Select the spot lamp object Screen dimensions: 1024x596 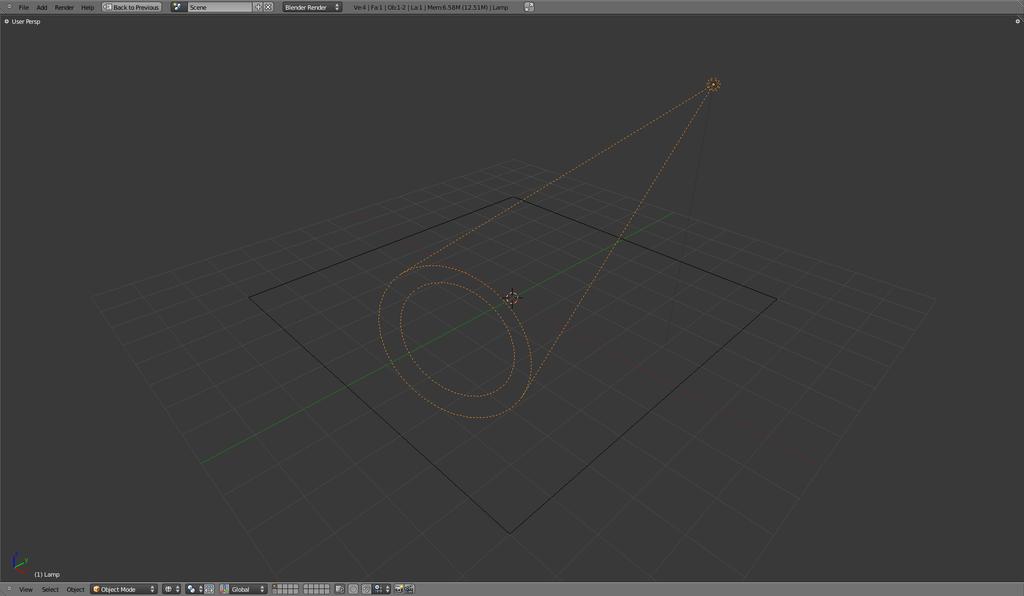[x=713, y=84]
